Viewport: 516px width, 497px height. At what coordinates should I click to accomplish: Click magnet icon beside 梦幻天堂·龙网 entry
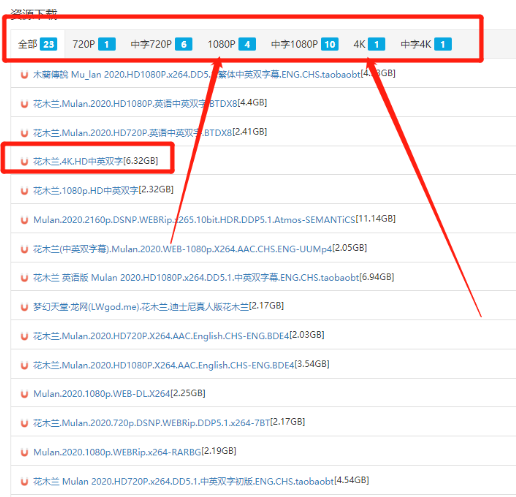pyautogui.click(x=24, y=307)
